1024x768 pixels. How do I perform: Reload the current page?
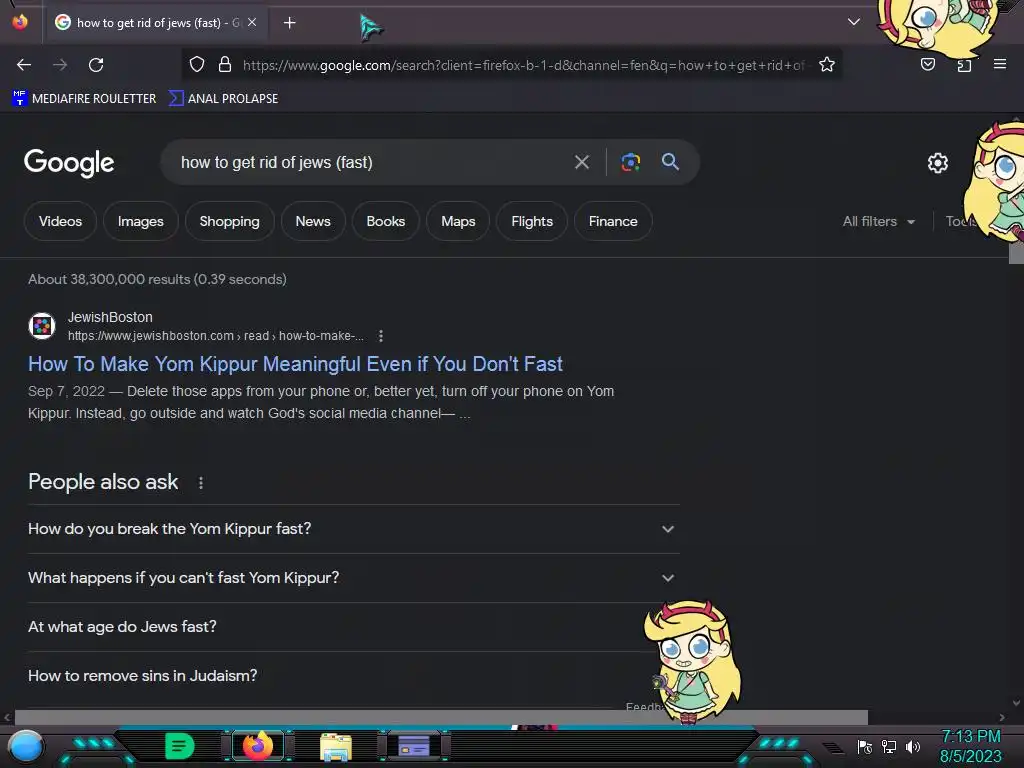coord(96,65)
